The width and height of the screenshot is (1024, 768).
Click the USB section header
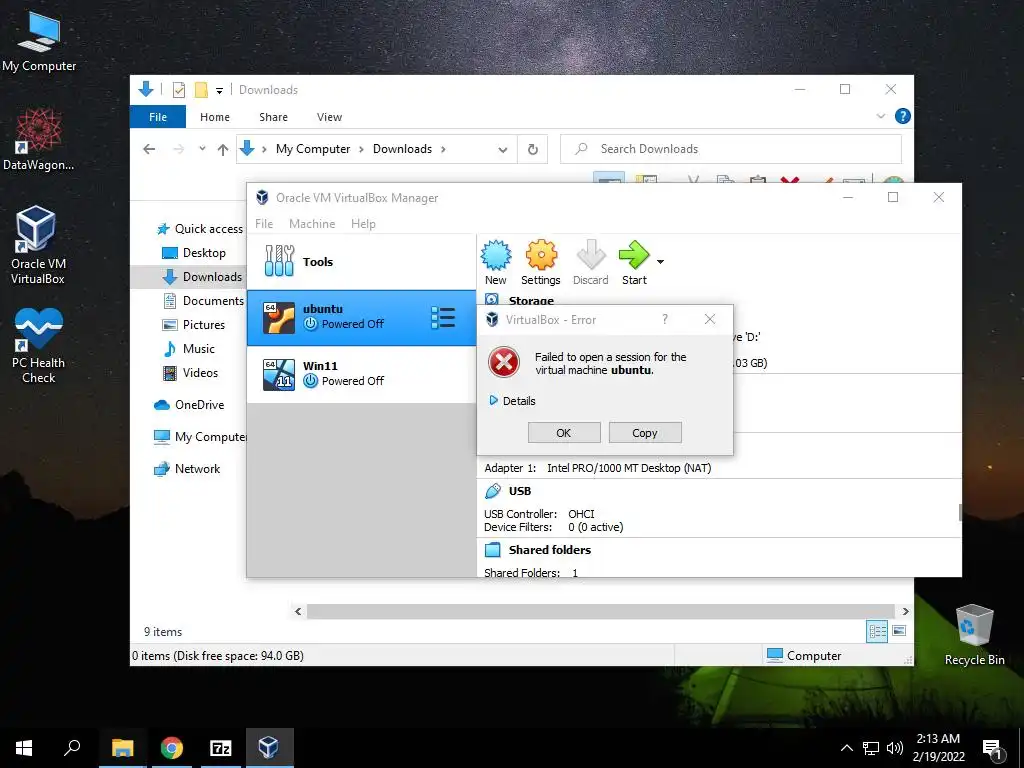(520, 491)
